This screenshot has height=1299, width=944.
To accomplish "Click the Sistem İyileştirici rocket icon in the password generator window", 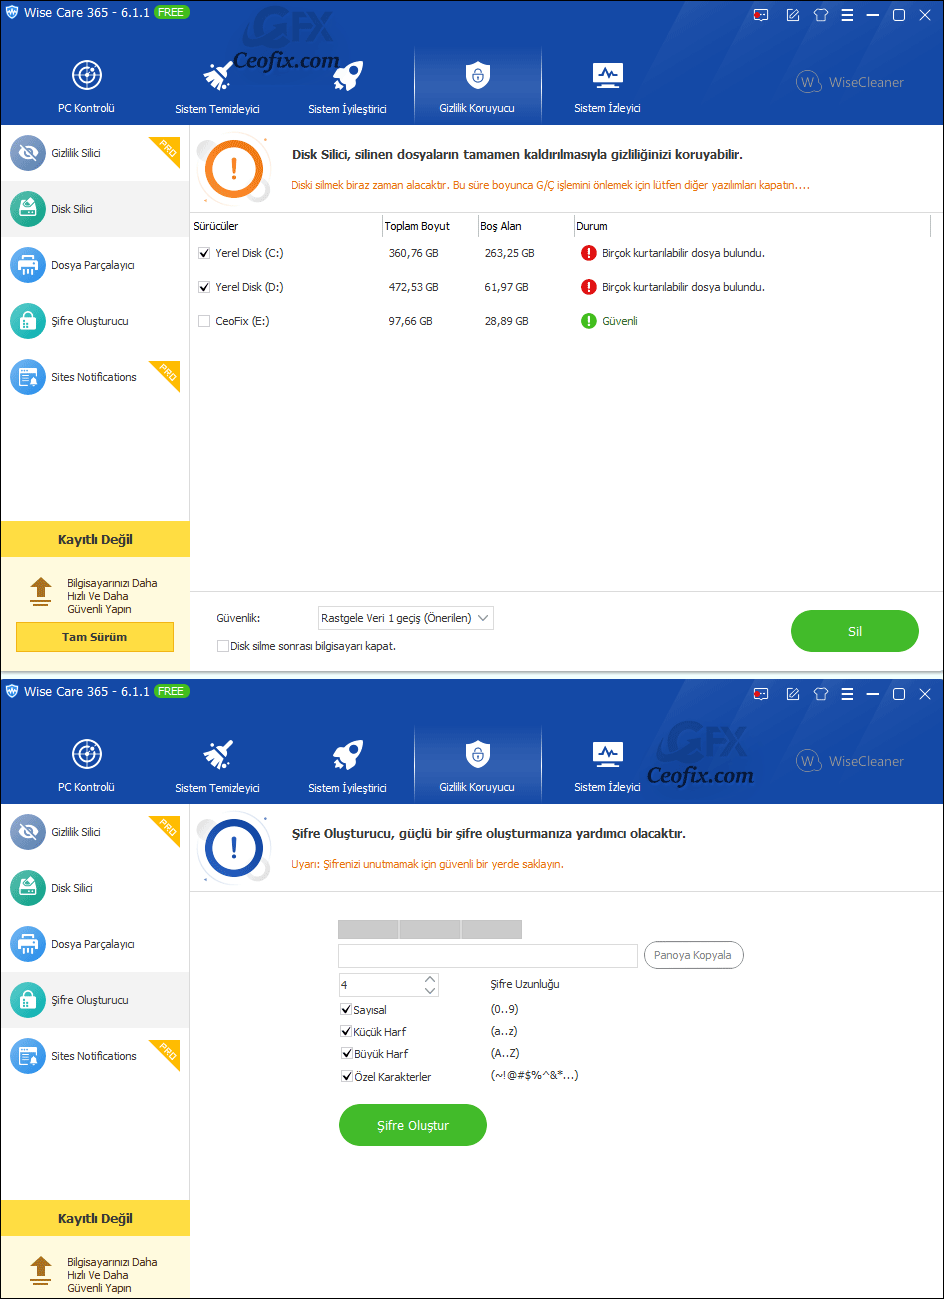I will point(347,754).
